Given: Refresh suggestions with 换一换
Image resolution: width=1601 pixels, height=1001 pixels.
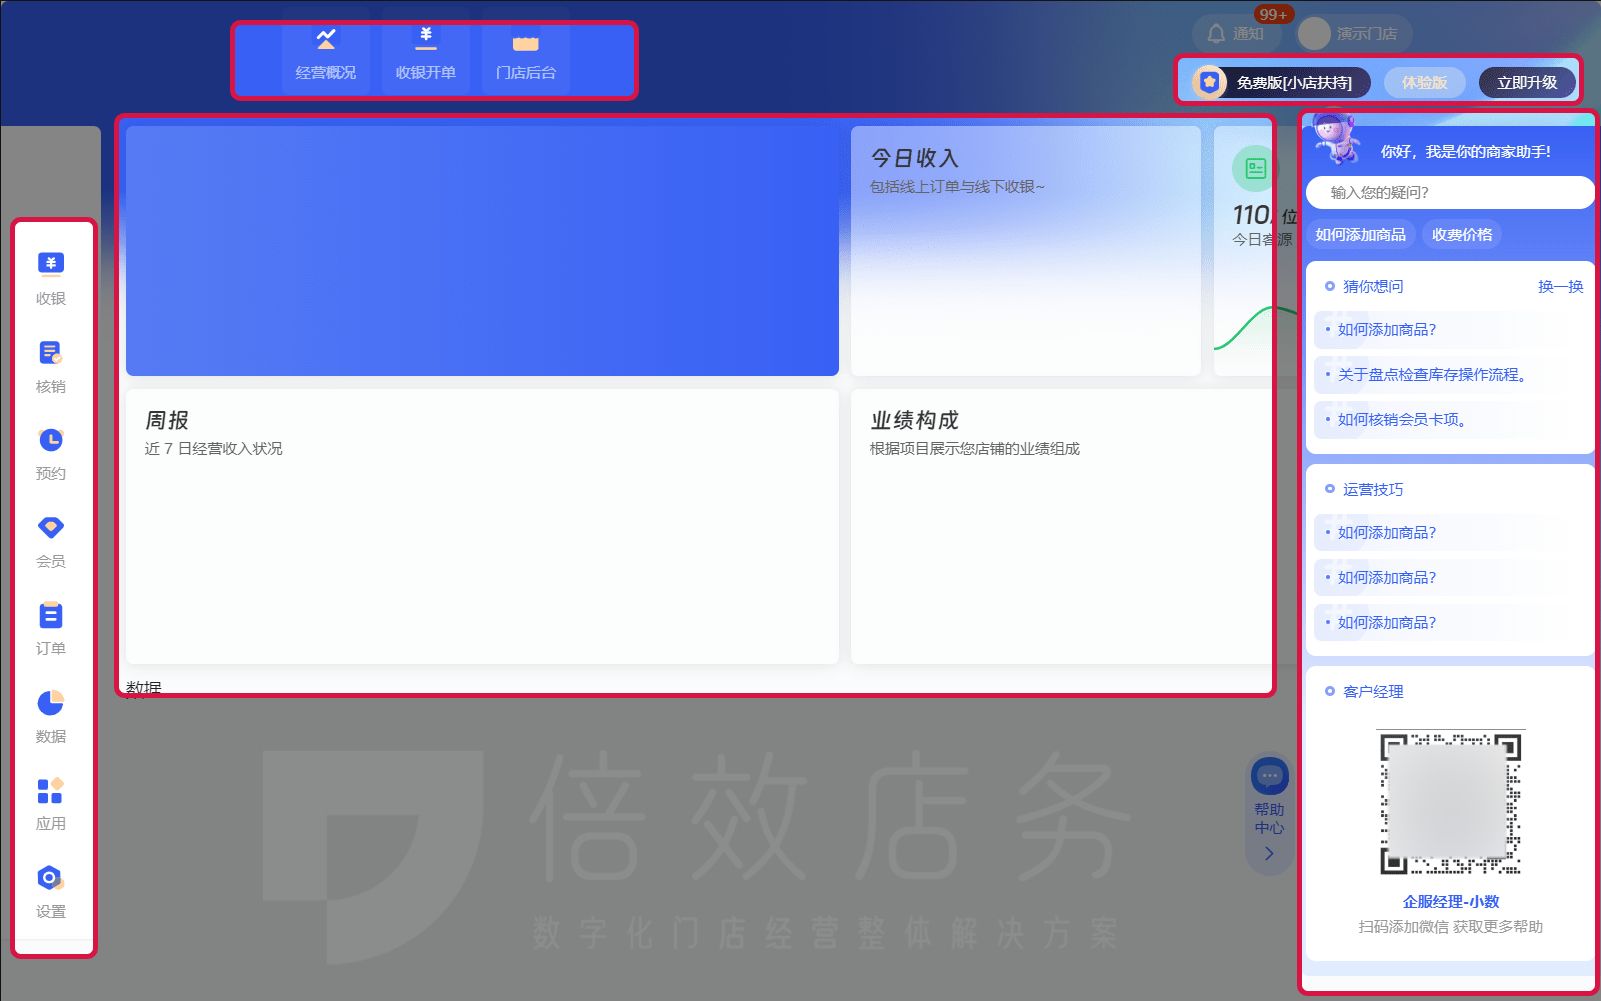Looking at the screenshot, I should click(1561, 286).
